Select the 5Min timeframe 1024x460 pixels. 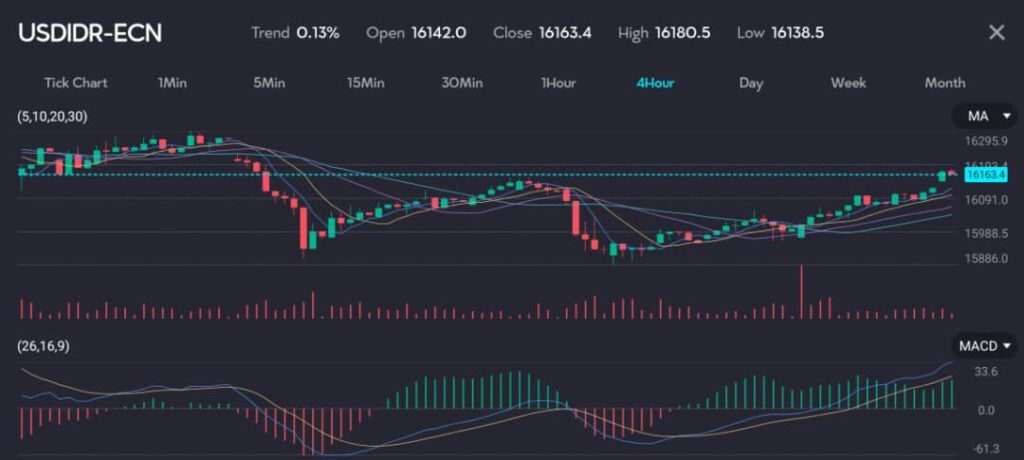(x=269, y=83)
